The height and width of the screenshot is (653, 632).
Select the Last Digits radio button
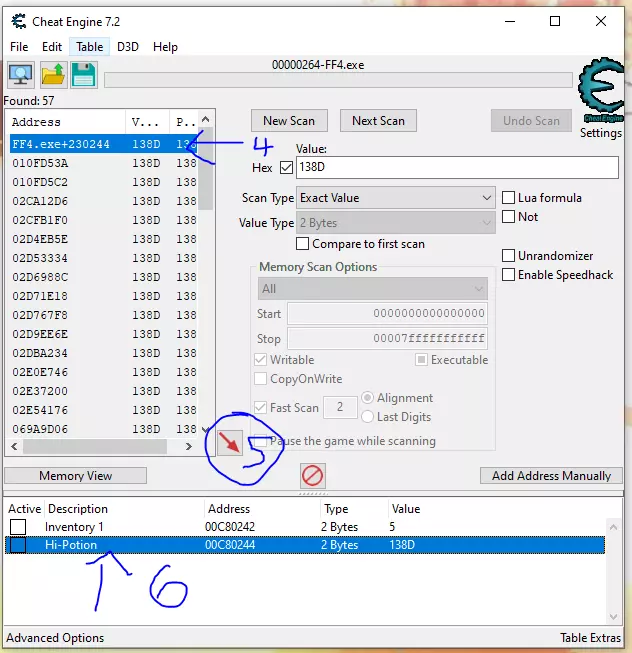(x=367, y=416)
